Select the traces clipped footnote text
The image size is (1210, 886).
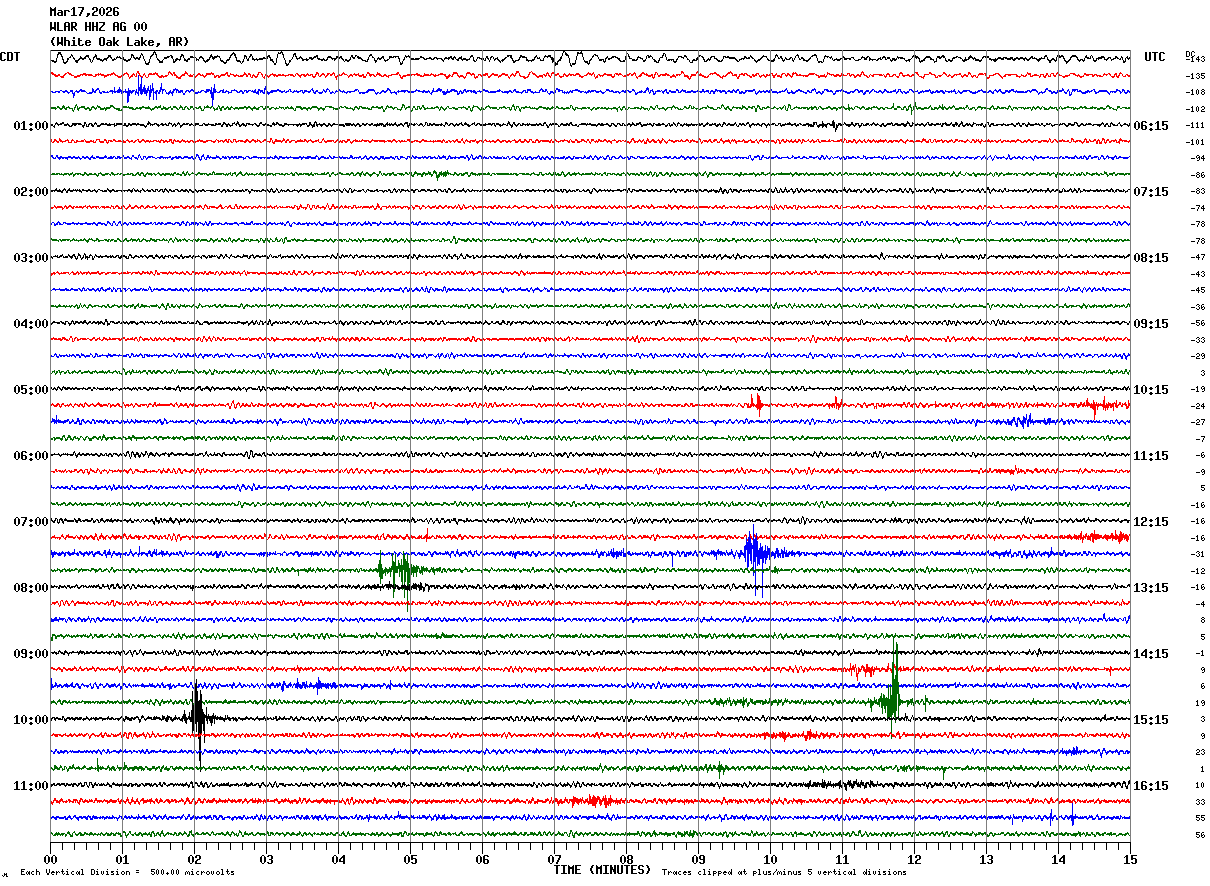point(784,873)
